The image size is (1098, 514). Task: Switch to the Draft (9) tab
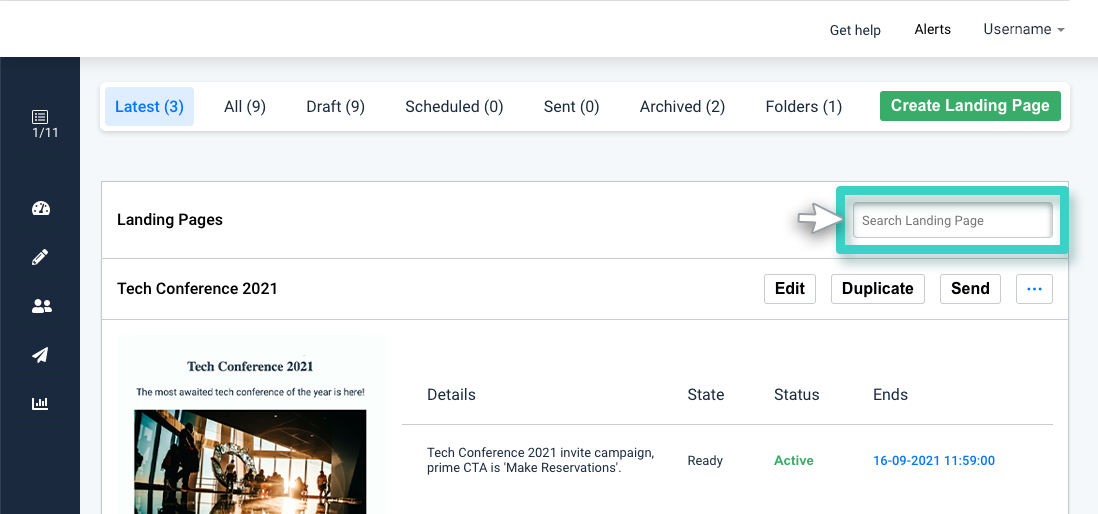coord(335,106)
